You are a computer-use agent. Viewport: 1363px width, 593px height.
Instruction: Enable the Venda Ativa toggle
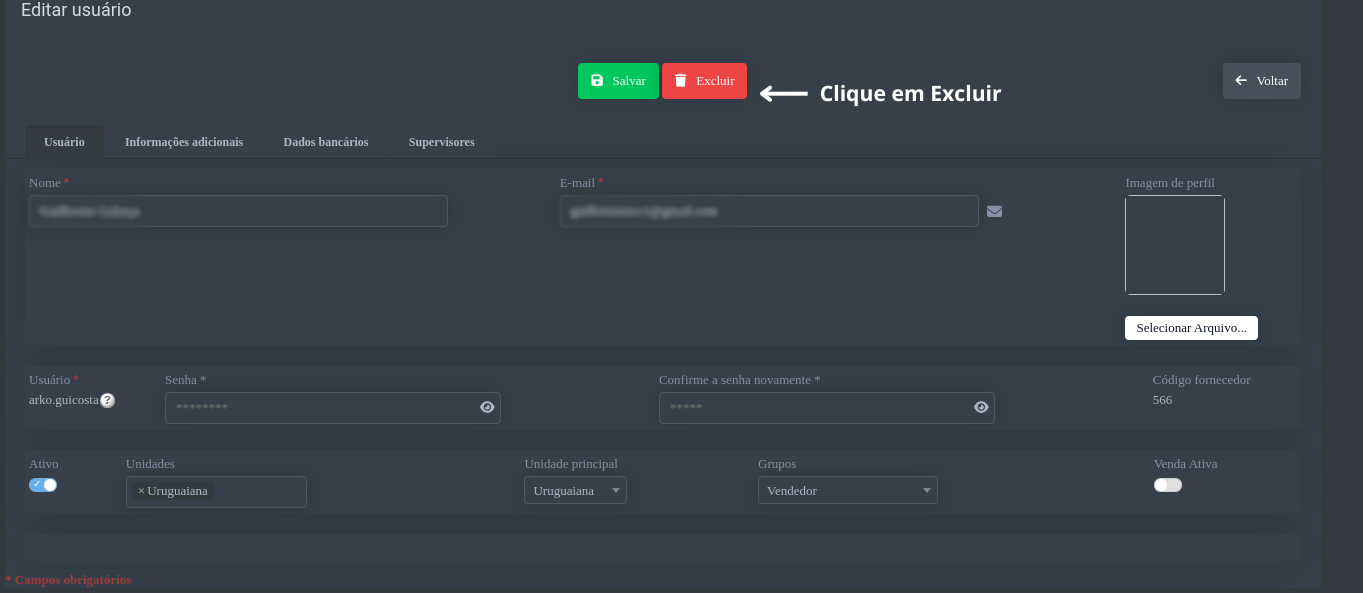[x=1167, y=485]
